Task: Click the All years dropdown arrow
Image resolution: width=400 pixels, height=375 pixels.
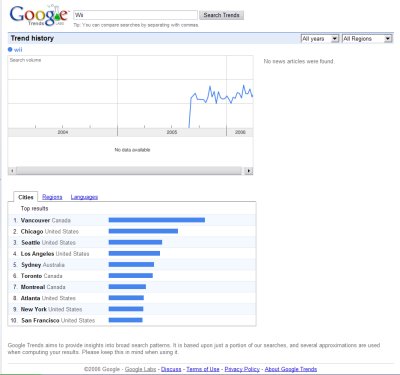Action: (x=335, y=39)
